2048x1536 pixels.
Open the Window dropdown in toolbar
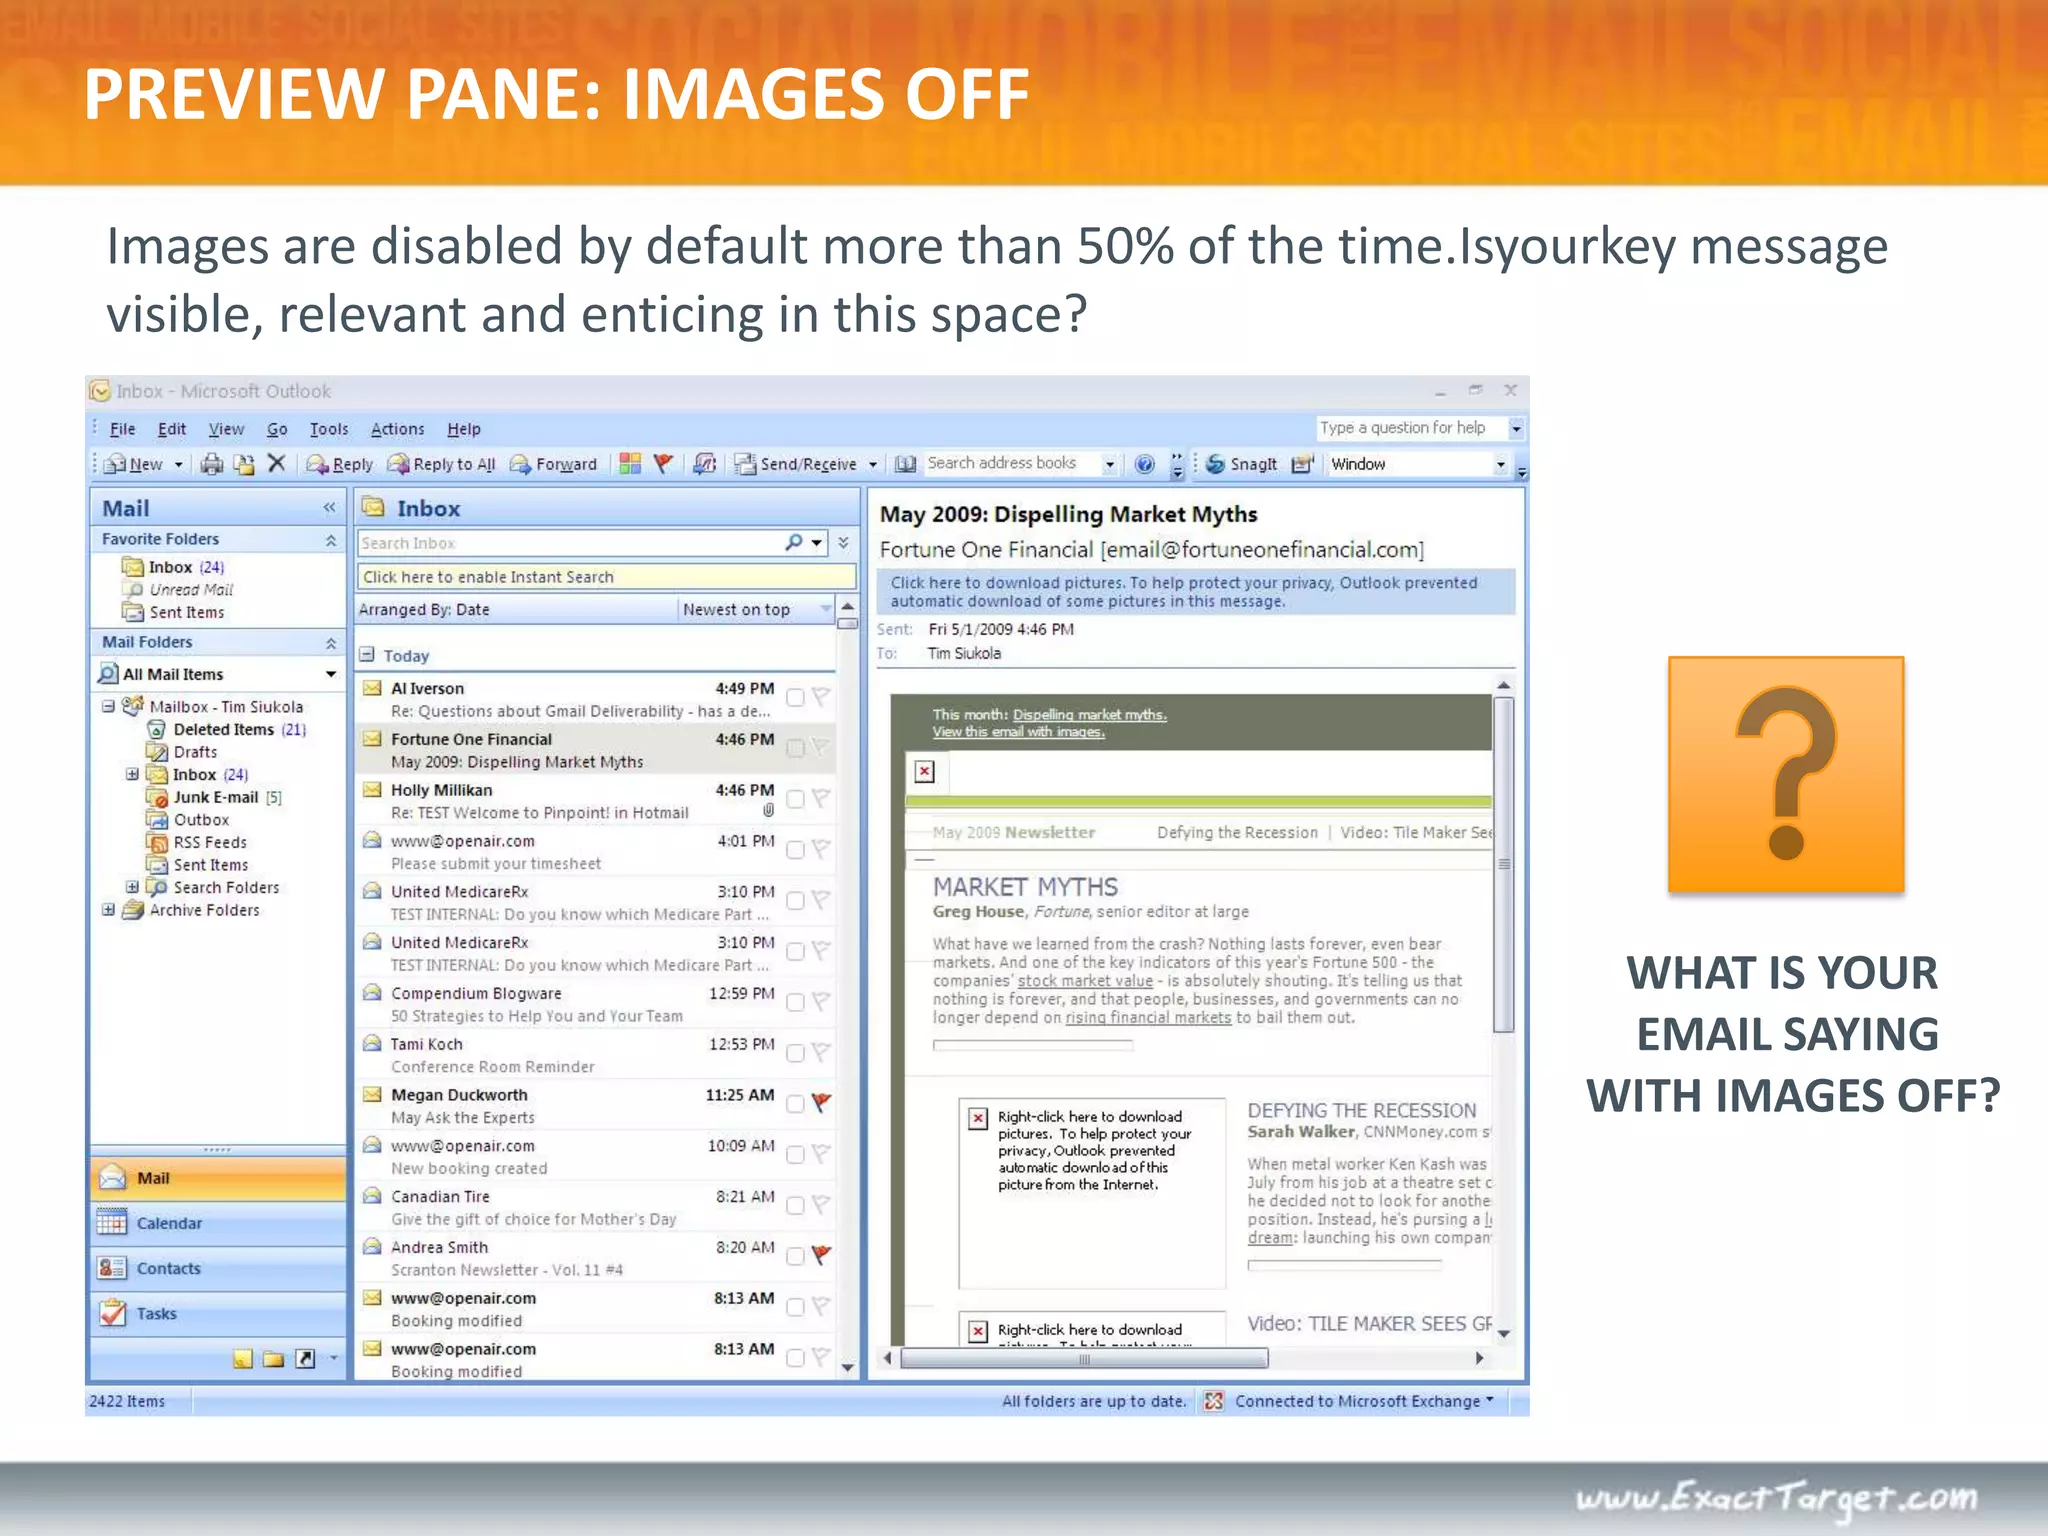coord(1500,464)
